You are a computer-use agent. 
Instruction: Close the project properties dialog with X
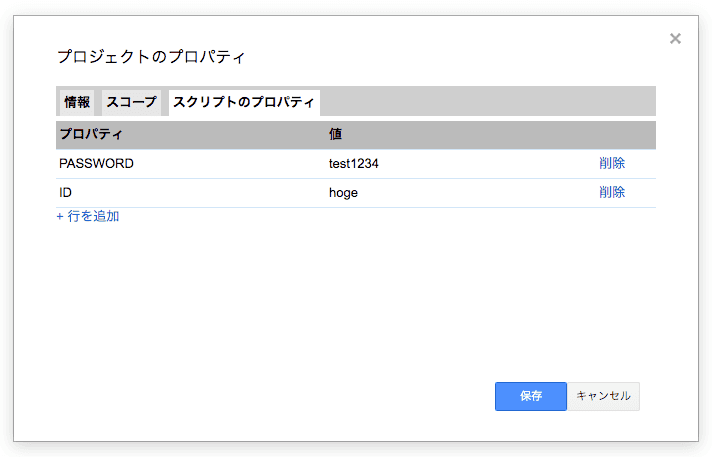click(x=675, y=39)
